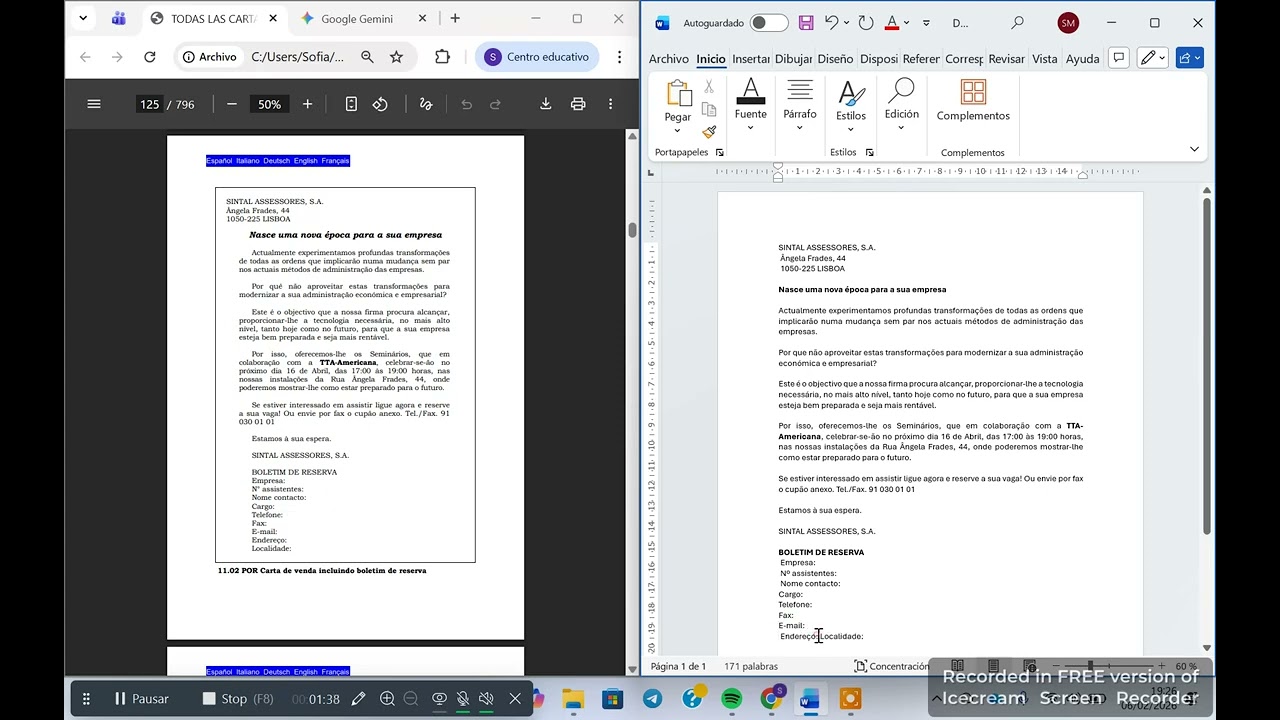Download the PDF file
The image size is (1280, 720).
tap(546, 104)
